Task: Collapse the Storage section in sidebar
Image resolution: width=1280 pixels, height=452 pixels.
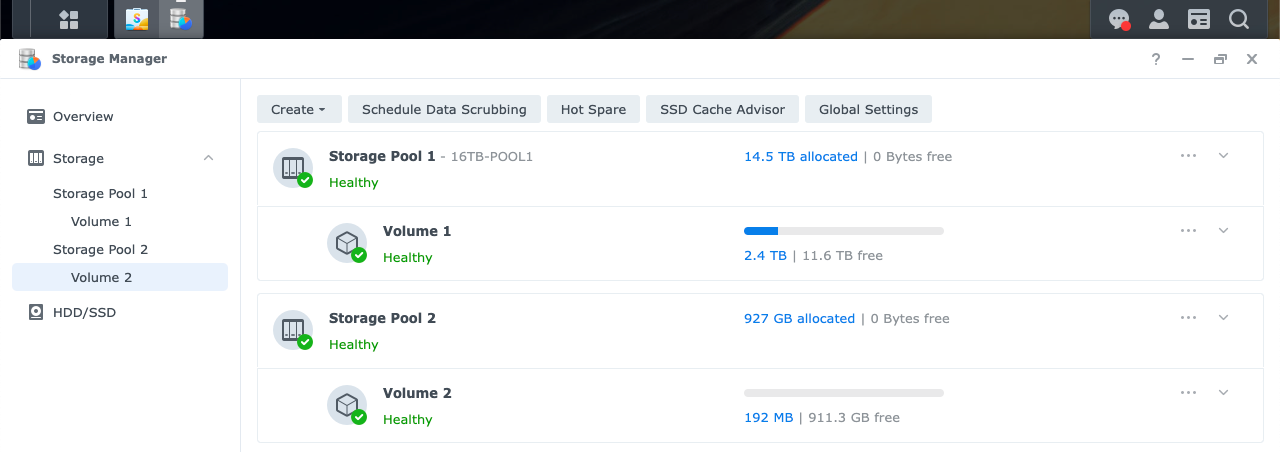Action: pyautogui.click(x=208, y=158)
